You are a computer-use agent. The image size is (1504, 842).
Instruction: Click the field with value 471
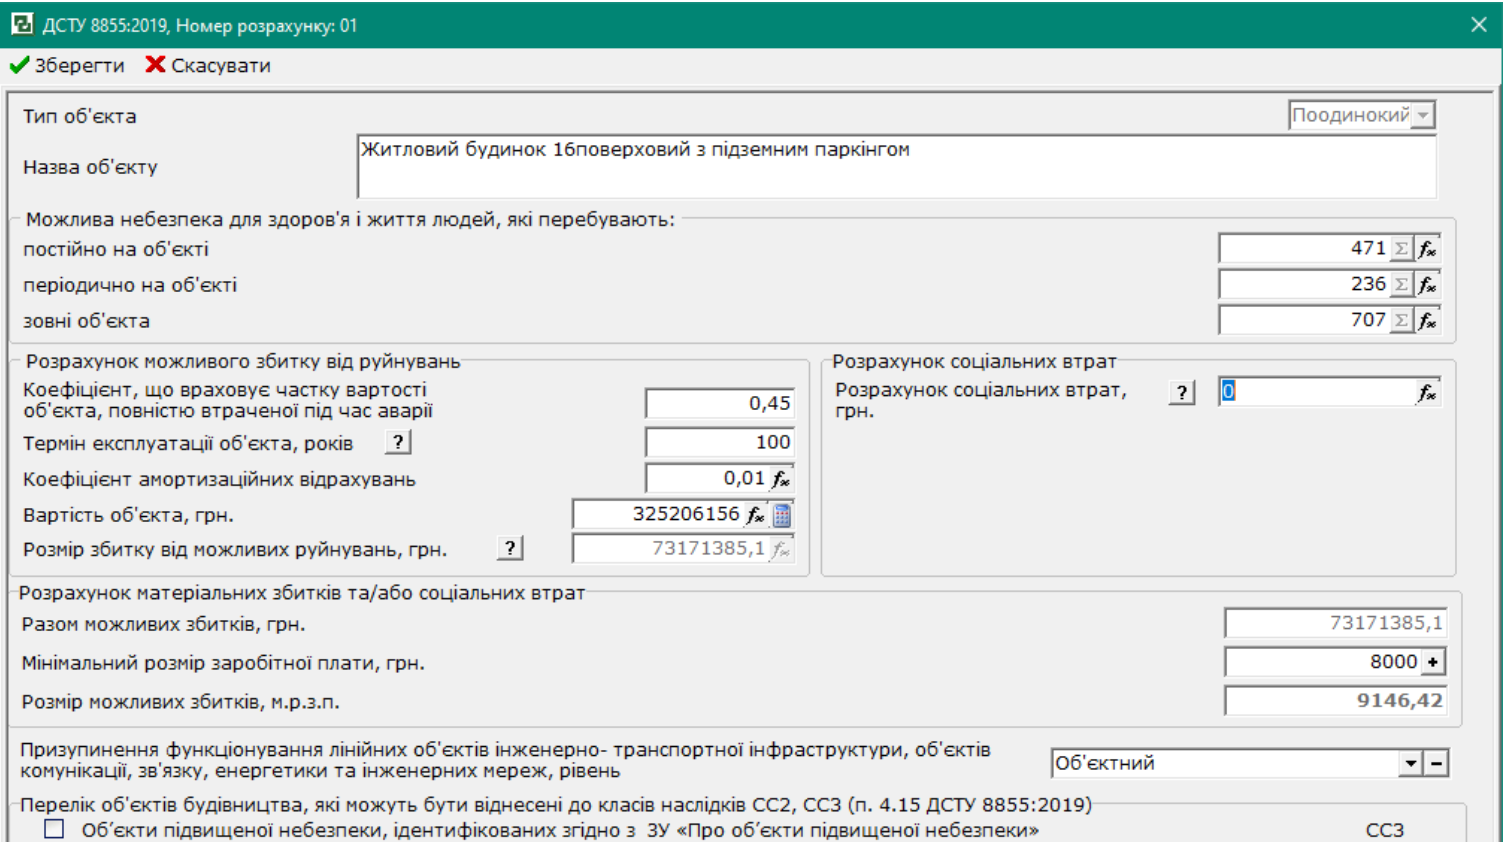[x=1304, y=249]
